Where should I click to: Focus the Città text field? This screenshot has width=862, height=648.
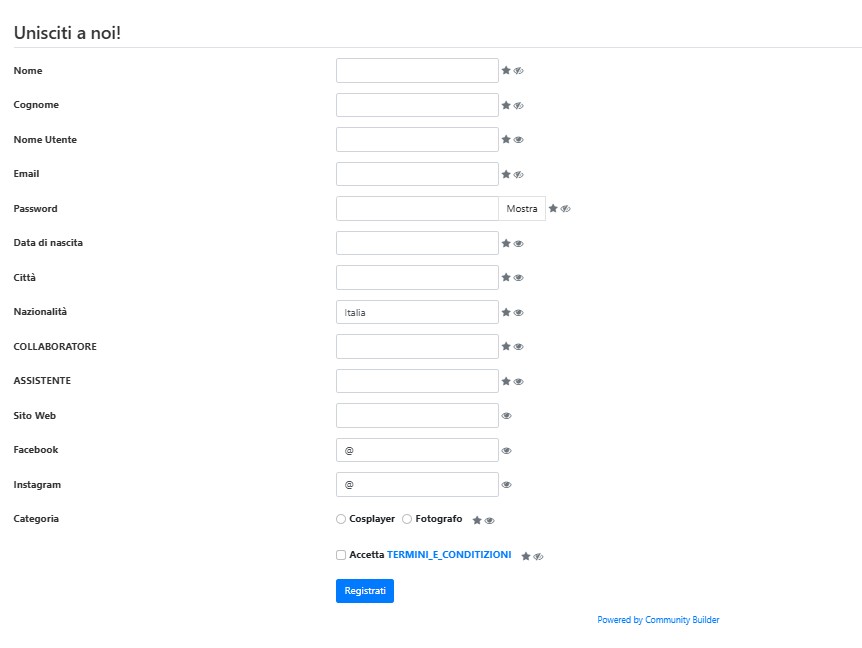[417, 278]
